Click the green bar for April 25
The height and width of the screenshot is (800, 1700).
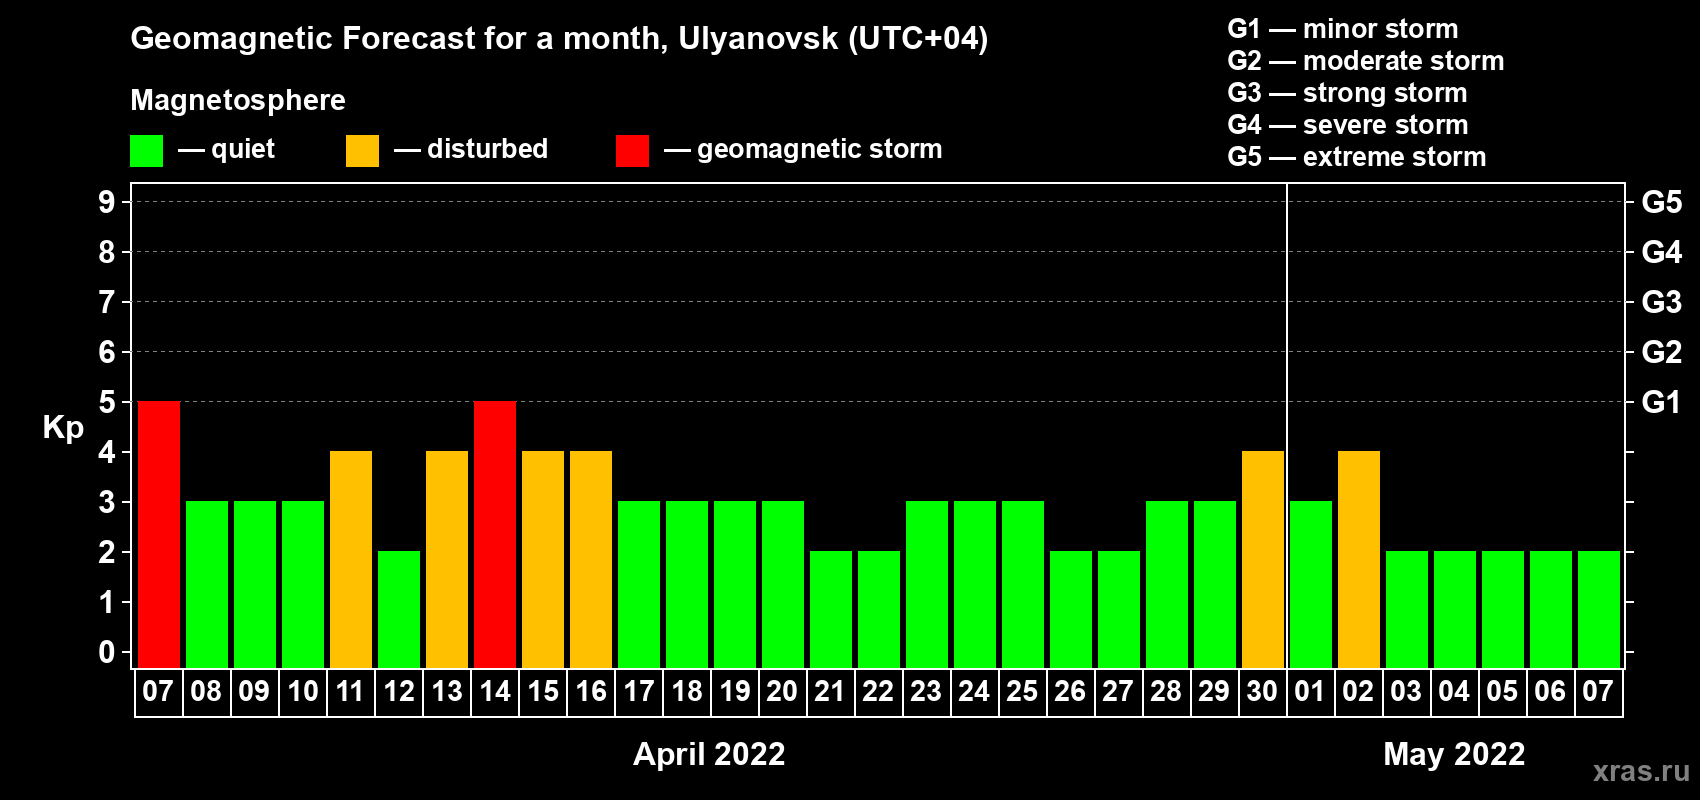[x=1023, y=585]
